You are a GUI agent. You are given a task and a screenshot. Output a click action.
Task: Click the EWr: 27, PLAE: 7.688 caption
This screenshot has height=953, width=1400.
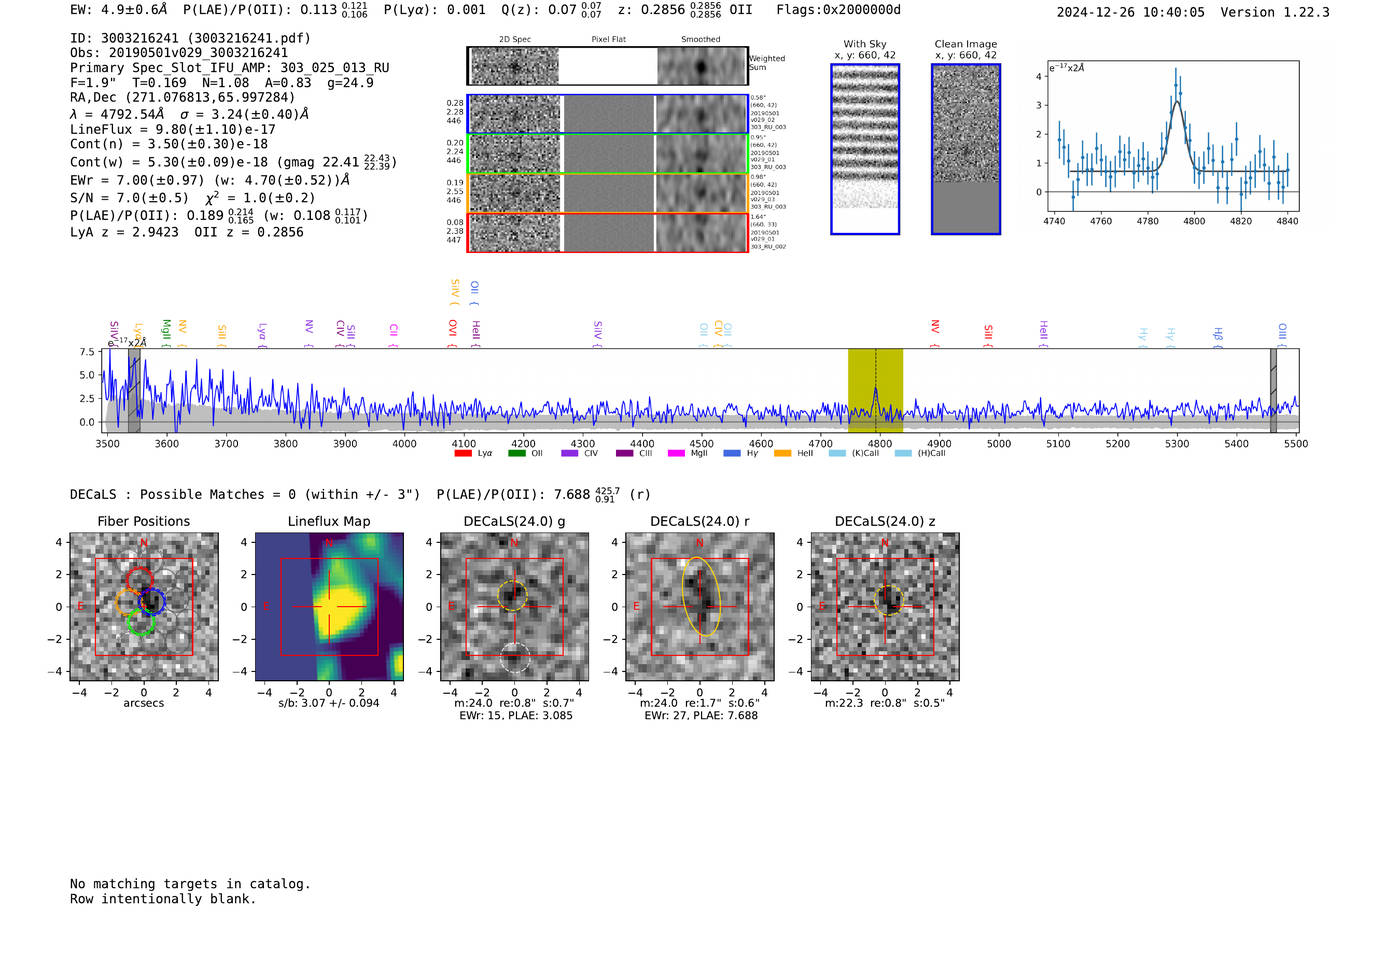click(701, 716)
